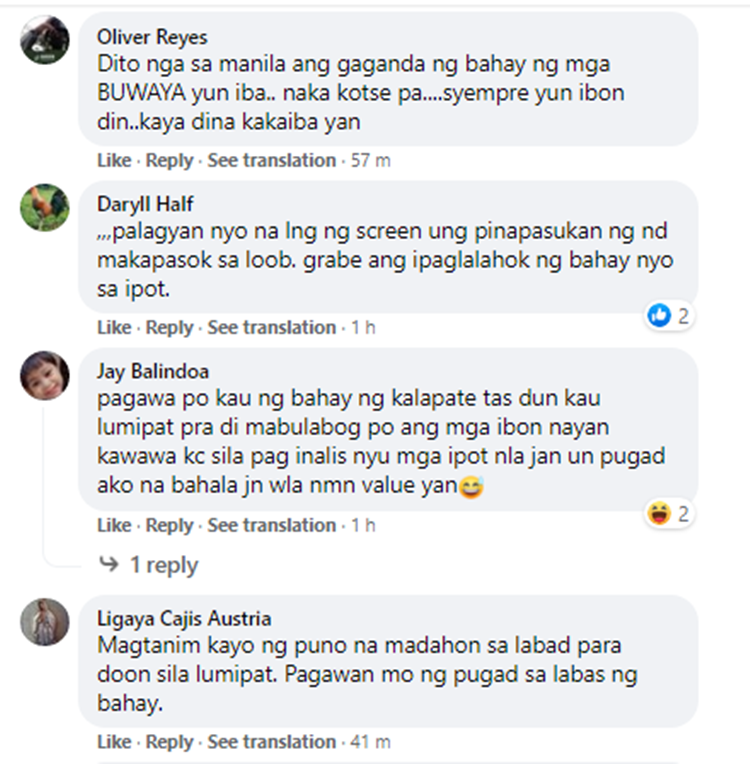Click the 57 m timestamp on Oliver's comment
The height and width of the screenshot is (764, 750).
coord(370,160)
